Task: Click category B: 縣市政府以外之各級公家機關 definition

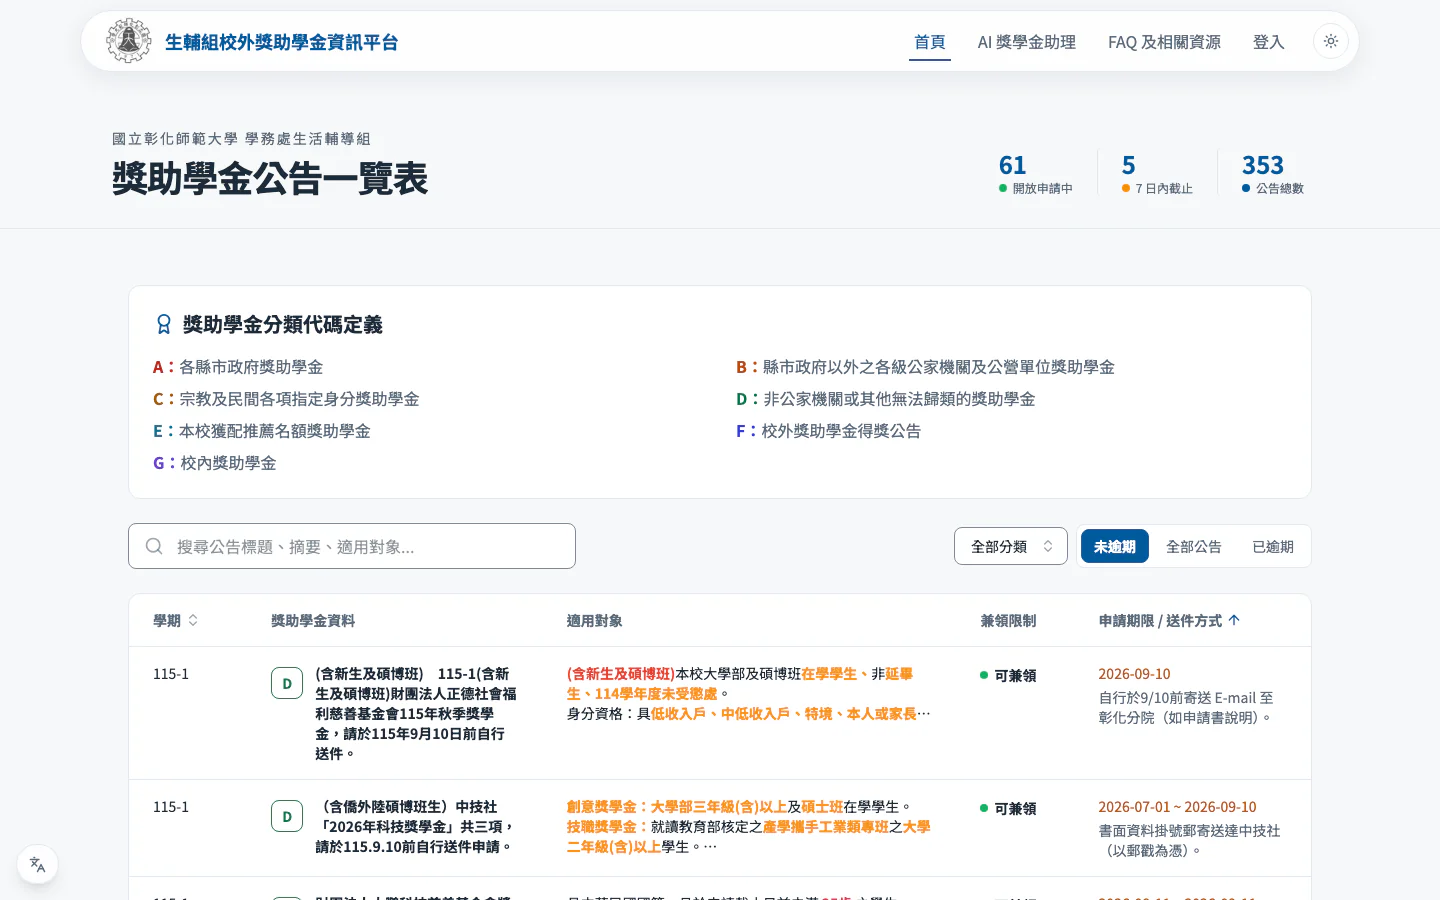Action: (925, 367)
